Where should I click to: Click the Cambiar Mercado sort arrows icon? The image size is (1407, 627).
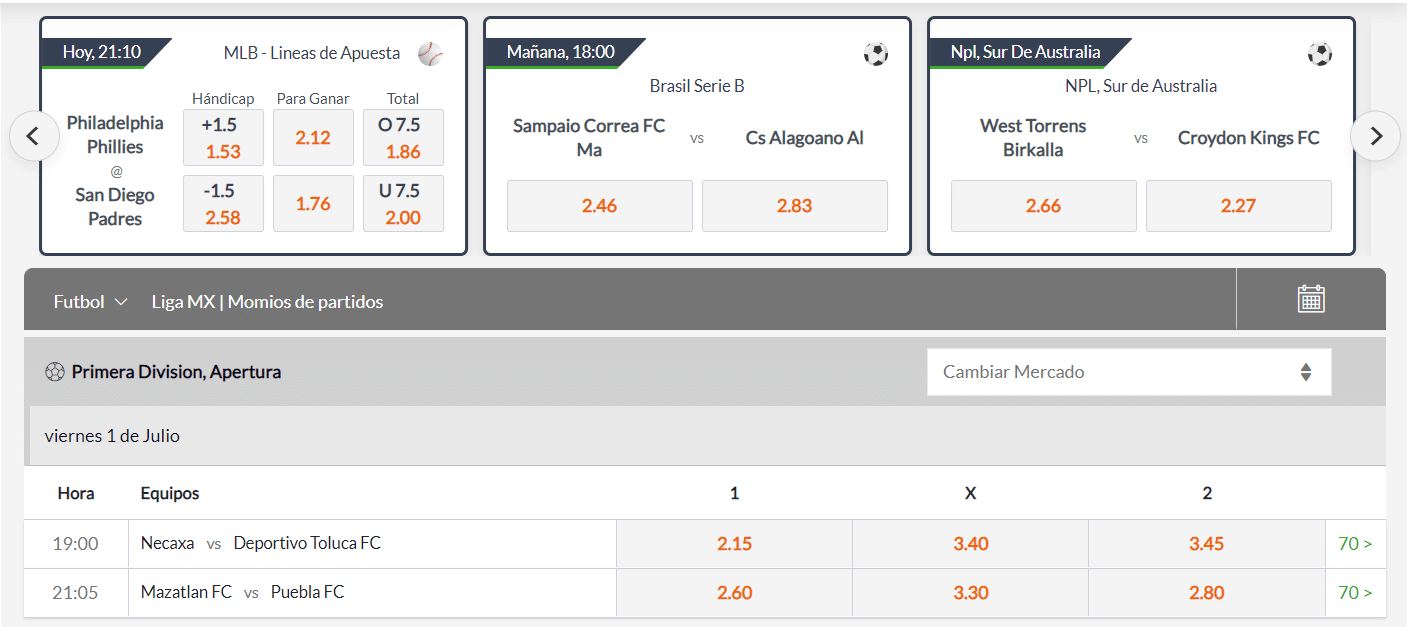(1306, 370)
